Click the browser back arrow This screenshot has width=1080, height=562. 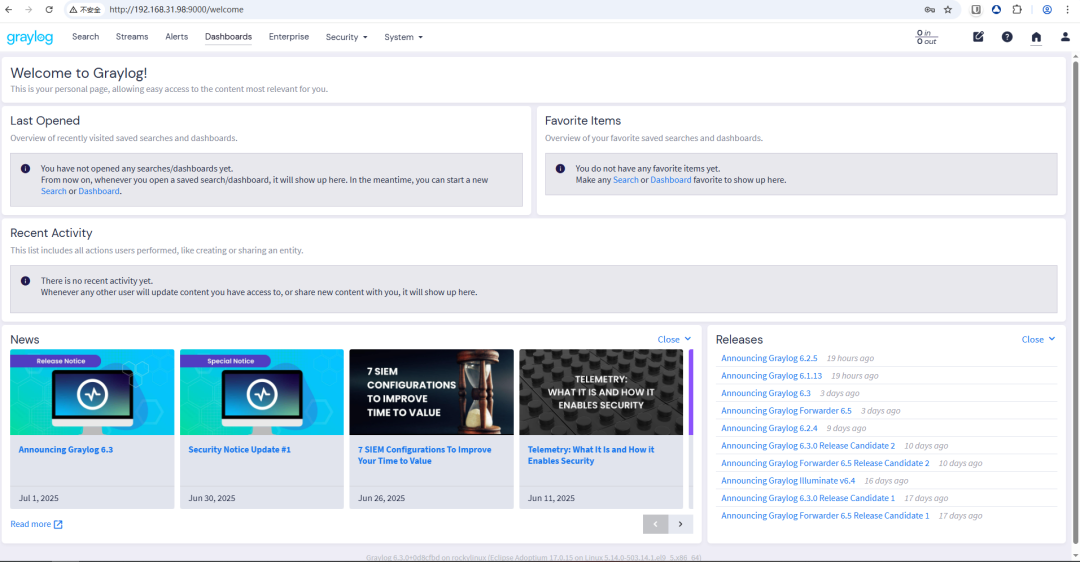point(9,10)
